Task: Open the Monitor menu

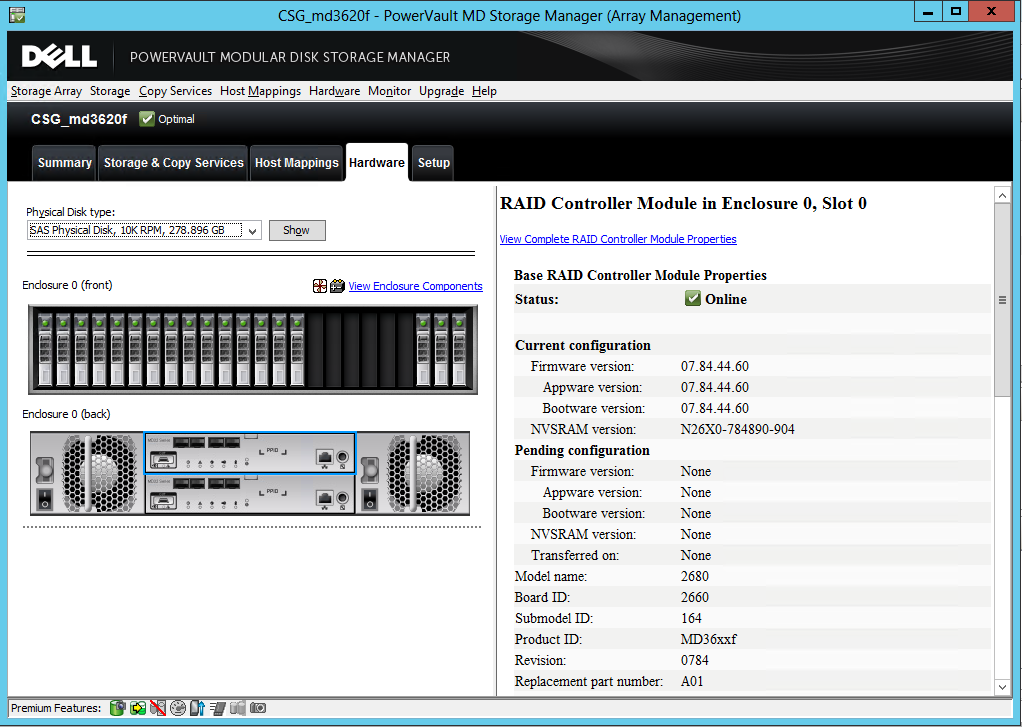Action: pyautogui.click(x=389, y=91)
